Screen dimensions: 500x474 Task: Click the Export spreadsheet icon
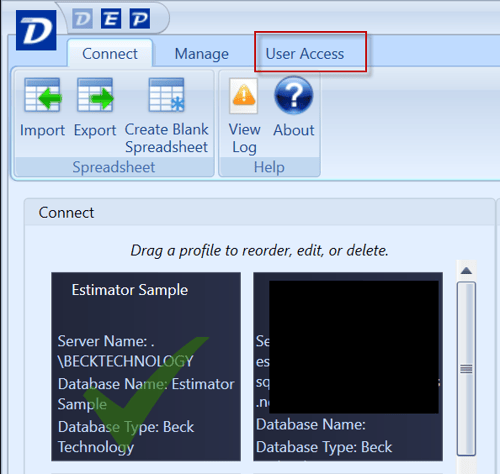95,95
